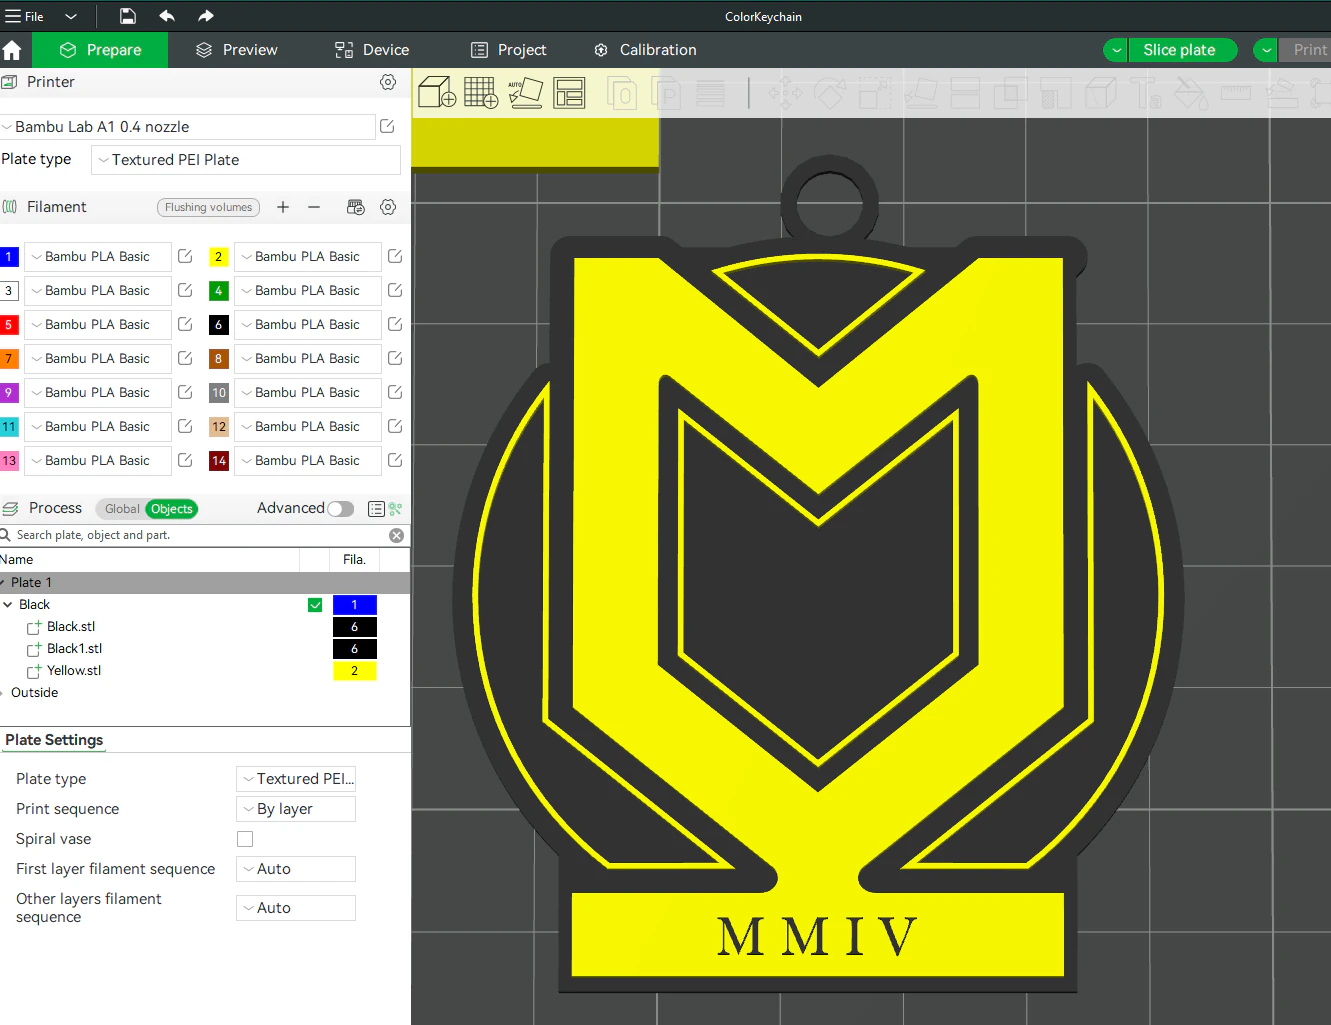Switch to the Preview tab
Image resolution: width=1331 pixels, height=1025 pixels.
click(237, 50)
